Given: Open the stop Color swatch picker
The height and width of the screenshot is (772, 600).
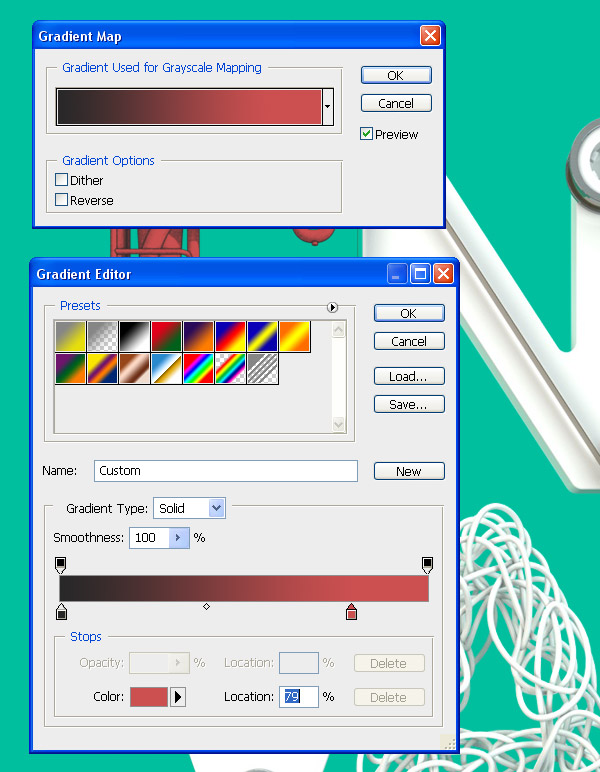Looking at the screenshot, I should coord(149,697).
